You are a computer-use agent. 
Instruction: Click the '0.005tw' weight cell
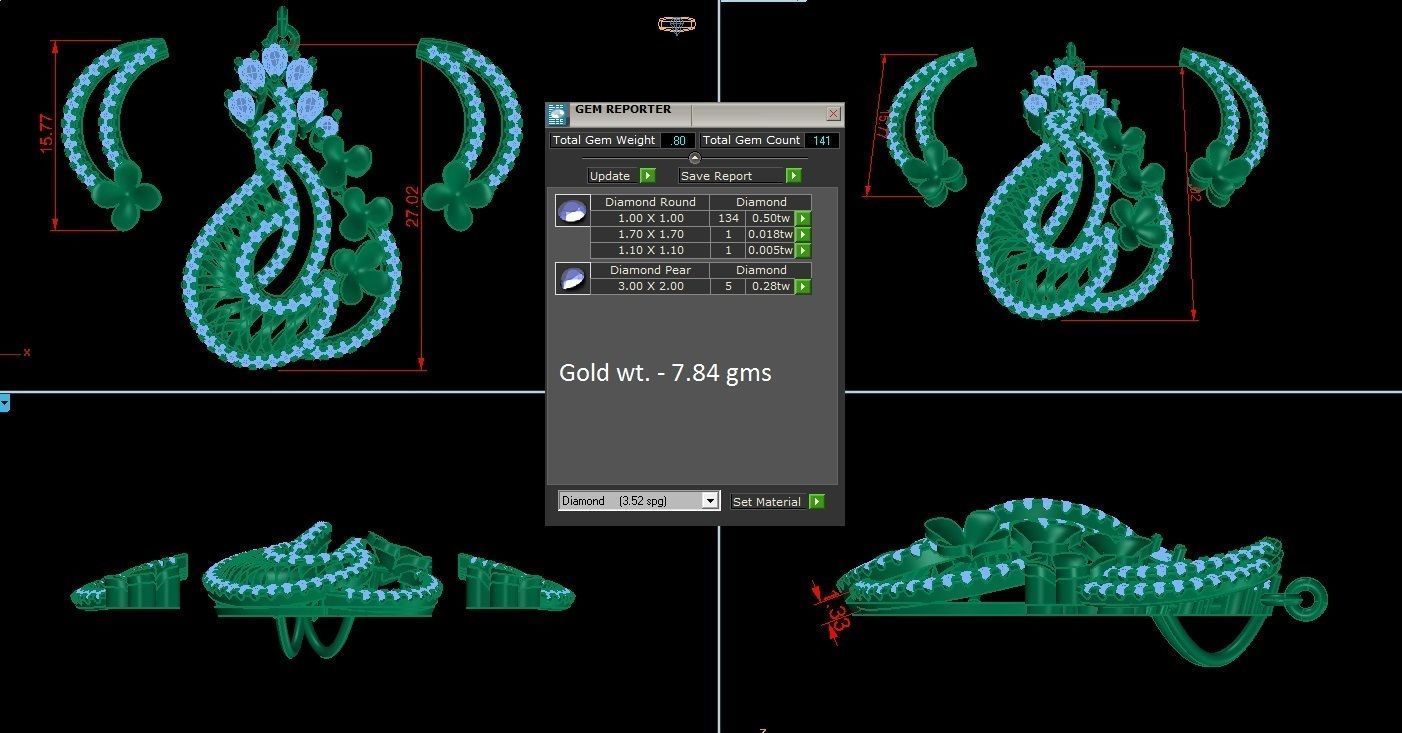point(771,250)
